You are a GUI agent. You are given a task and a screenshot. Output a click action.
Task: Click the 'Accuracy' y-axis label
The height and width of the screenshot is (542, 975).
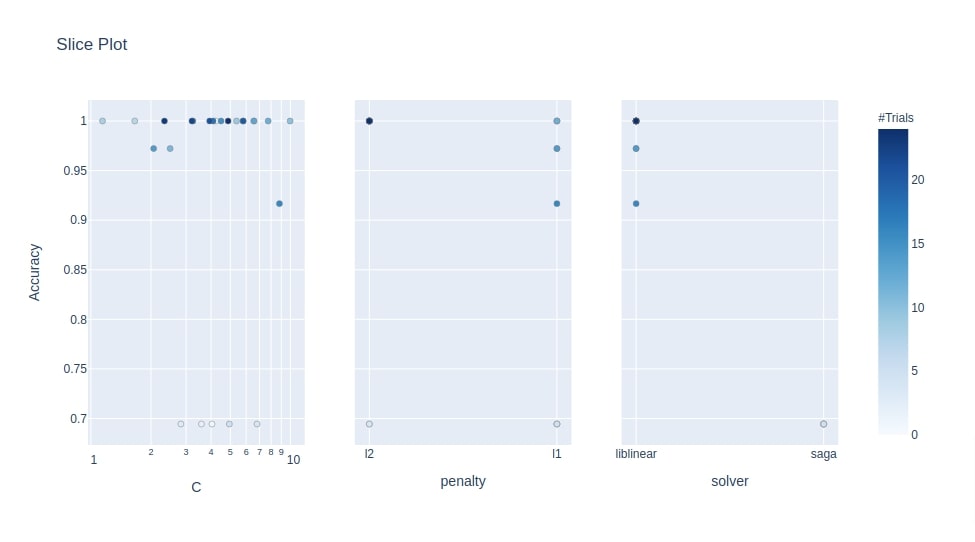pos(34,272)
